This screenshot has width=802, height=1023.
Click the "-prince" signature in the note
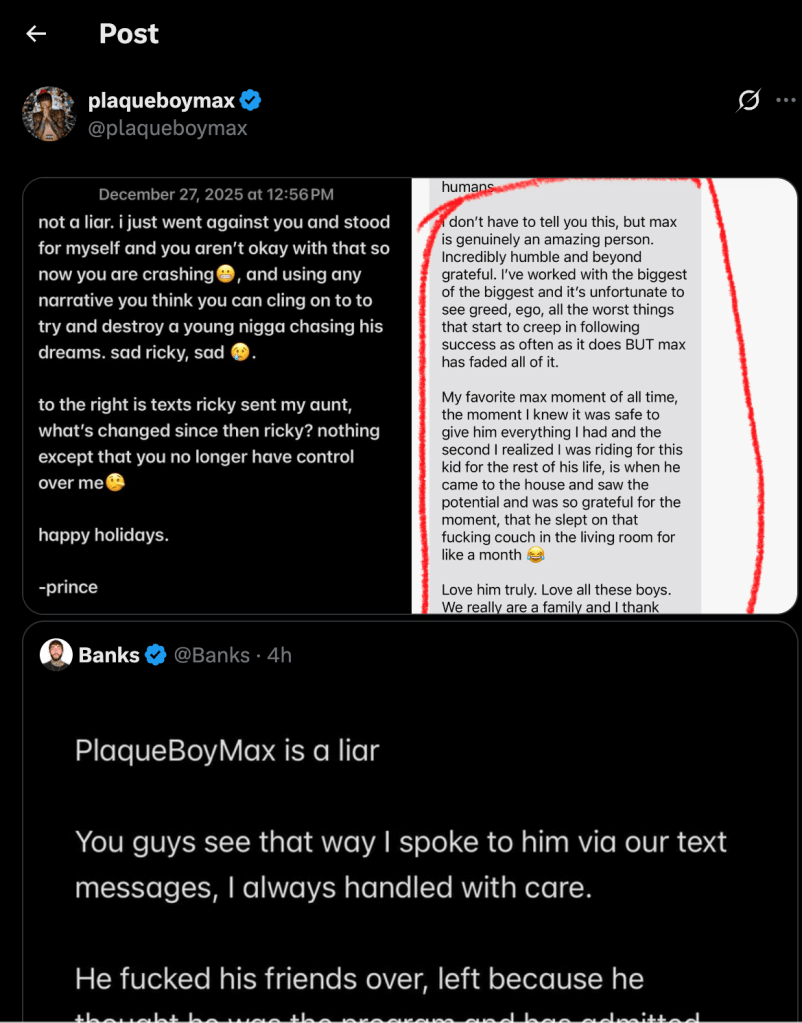tap(68, 587)
